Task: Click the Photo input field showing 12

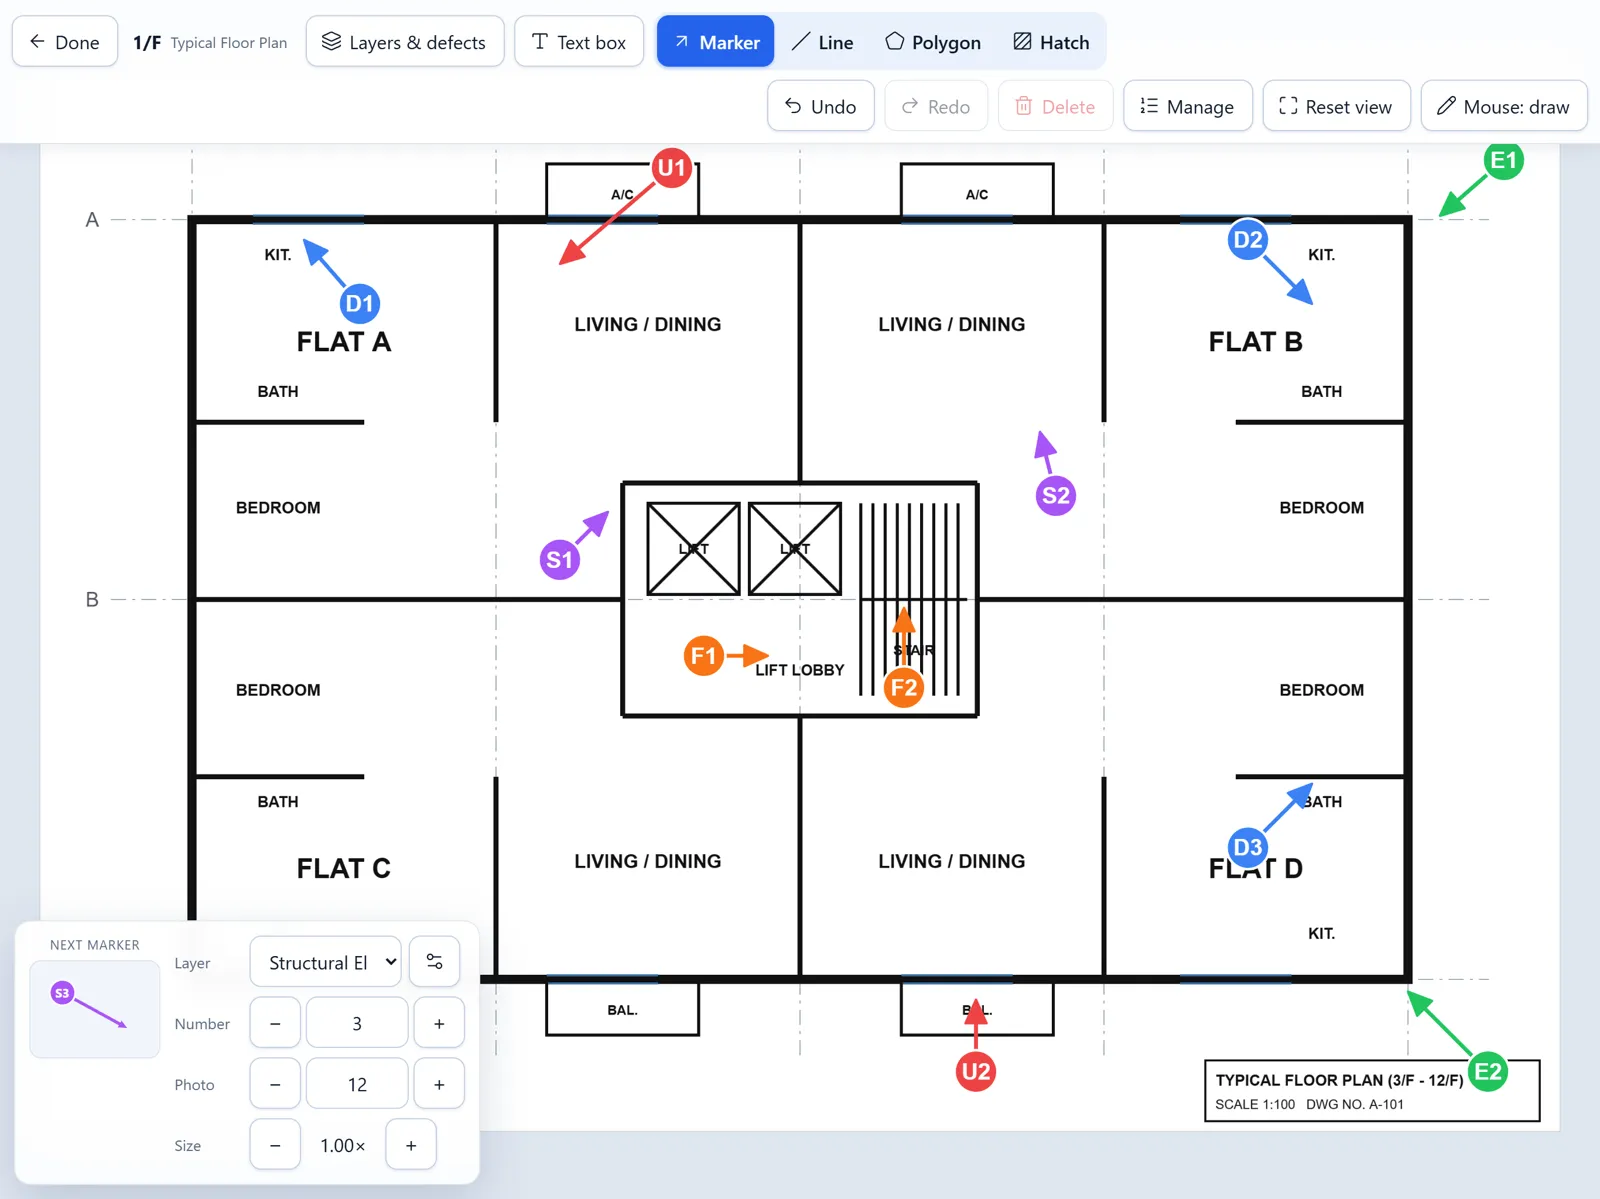Action: point(357,1084)
